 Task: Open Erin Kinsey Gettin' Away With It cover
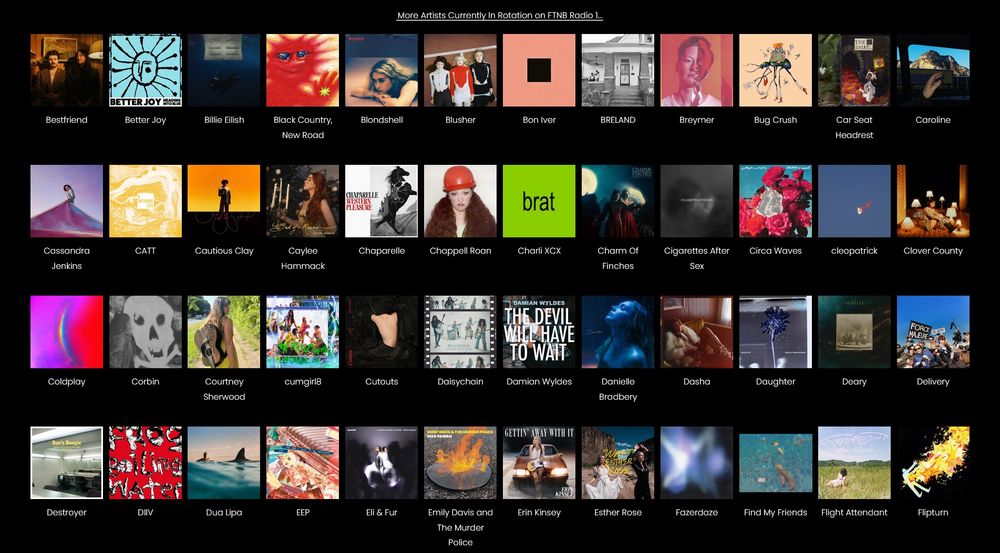pos(539,462)
